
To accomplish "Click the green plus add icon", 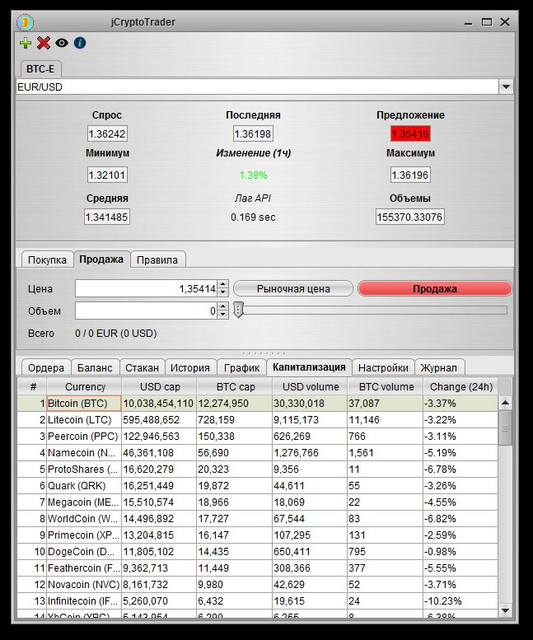I will coord(25,43).
